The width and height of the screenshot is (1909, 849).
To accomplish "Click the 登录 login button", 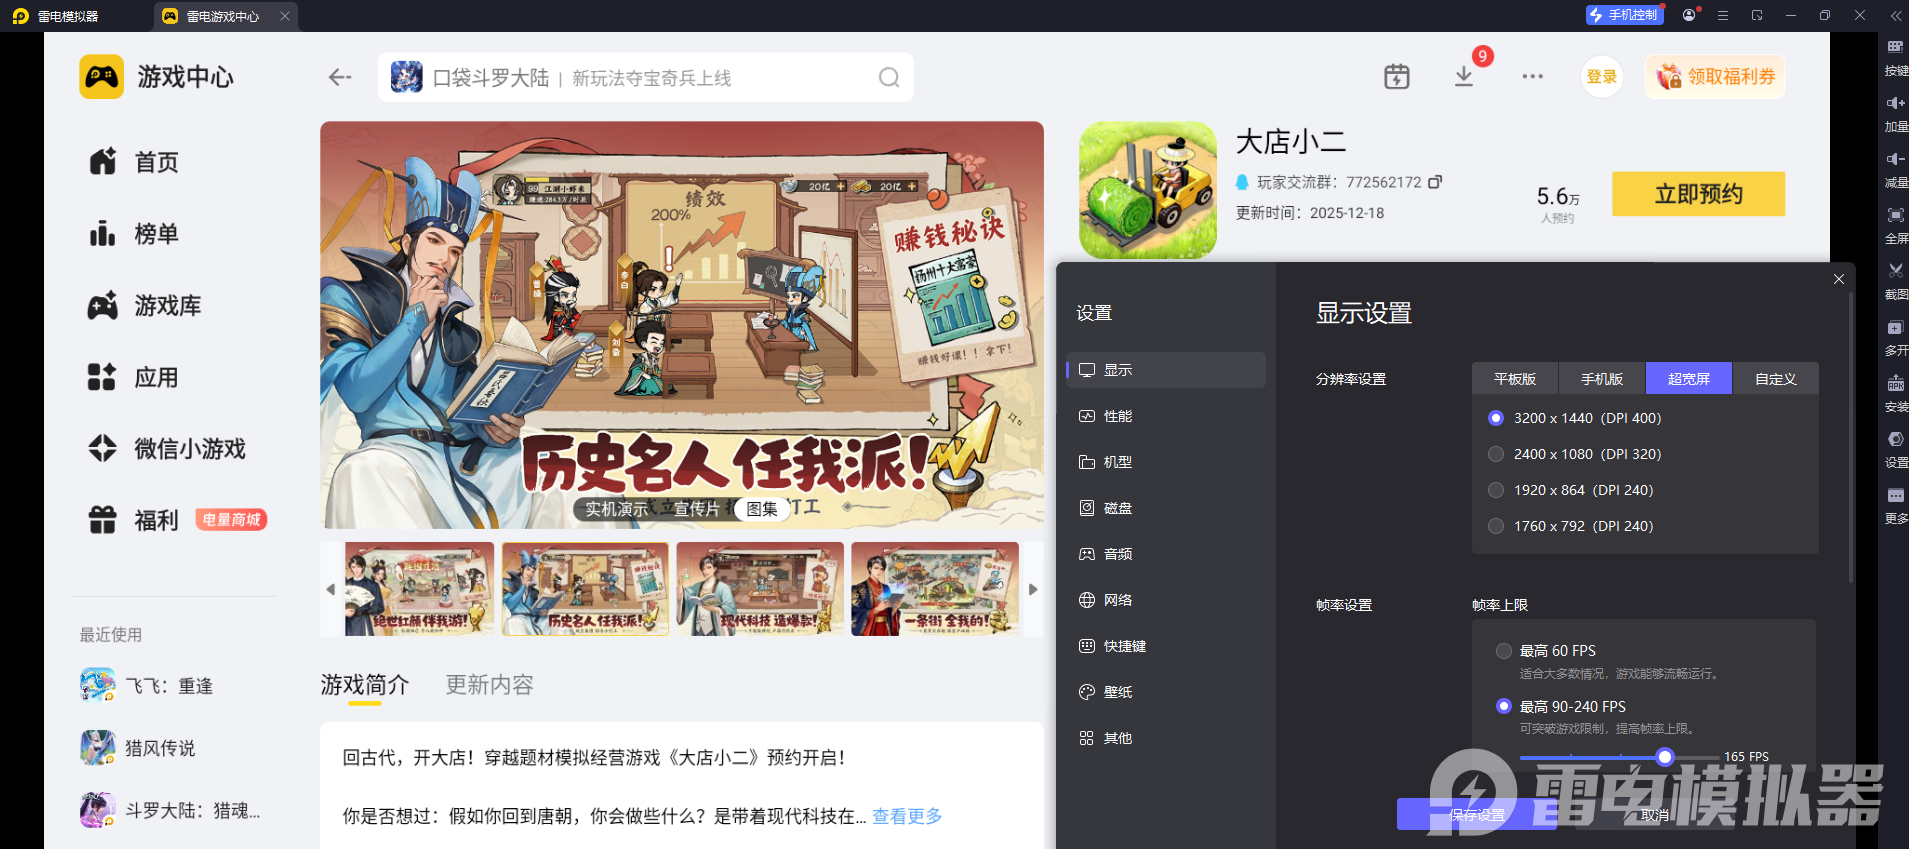I will click(1602, 77).
